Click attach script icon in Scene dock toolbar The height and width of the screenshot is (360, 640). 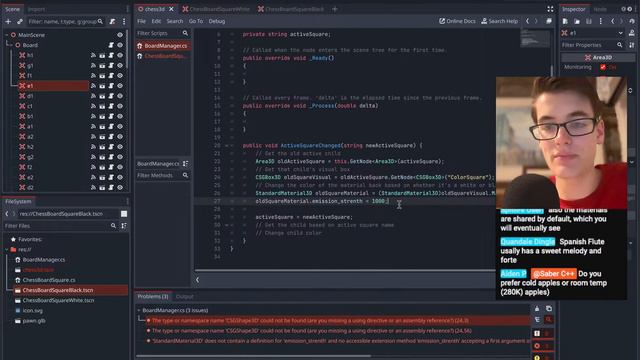tap(112, 21)
